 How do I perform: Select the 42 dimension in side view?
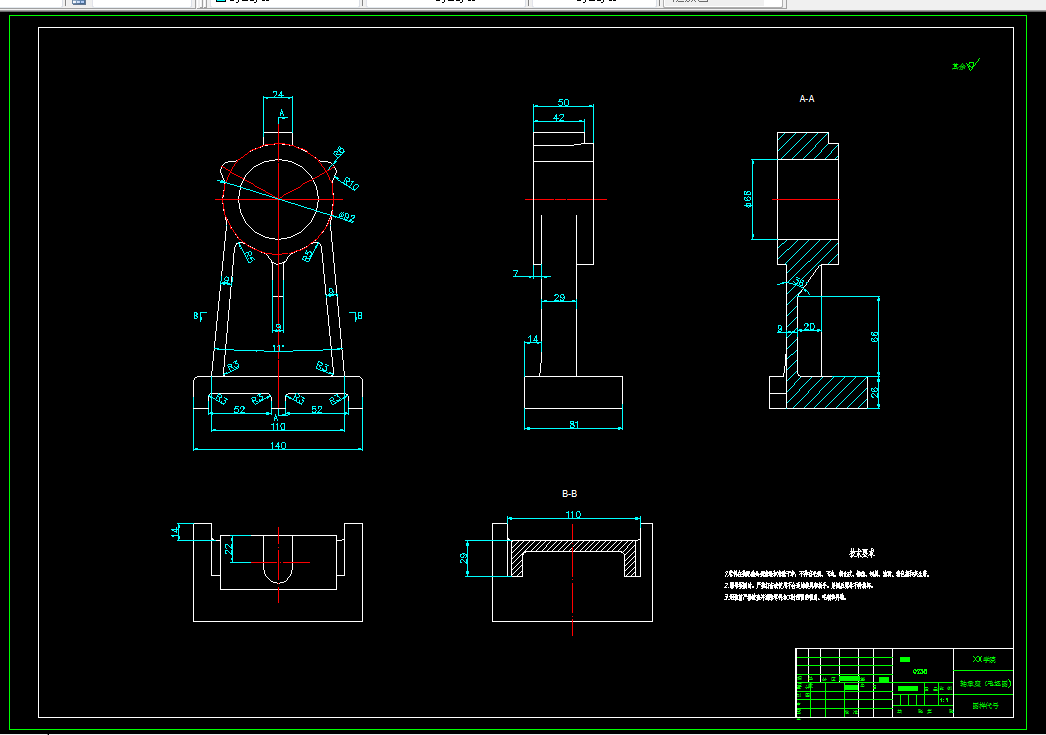coord(559,117)
